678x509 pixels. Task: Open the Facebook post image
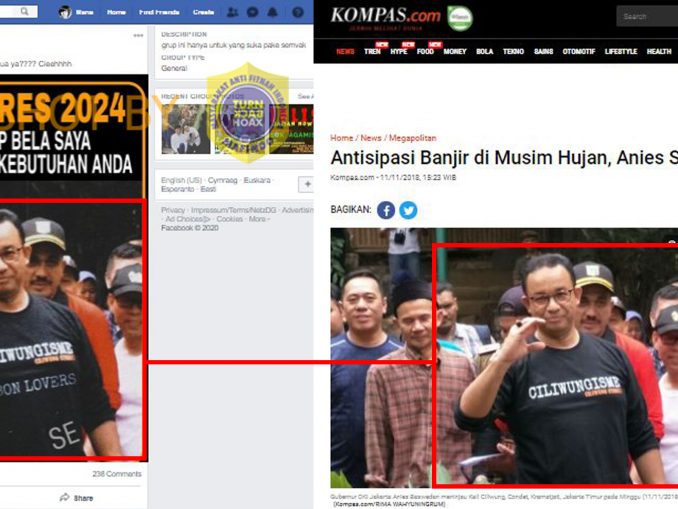[x=73, y=268]
